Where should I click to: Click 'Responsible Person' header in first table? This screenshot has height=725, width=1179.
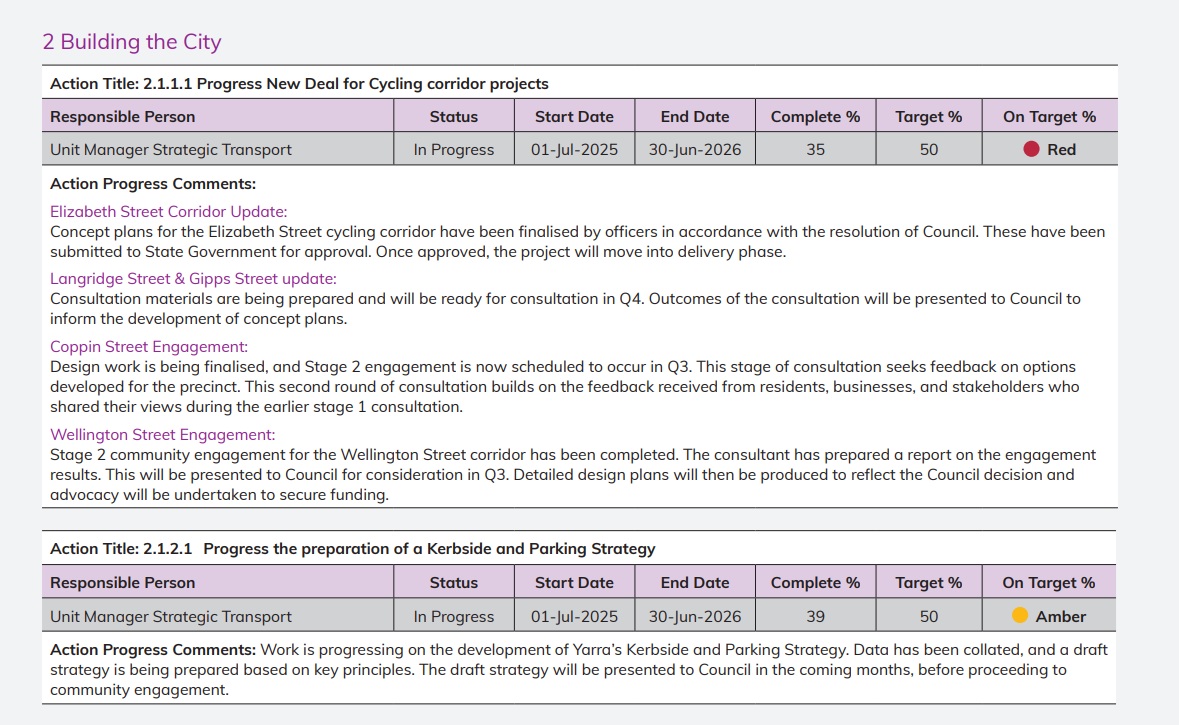(x=123, y=117)
